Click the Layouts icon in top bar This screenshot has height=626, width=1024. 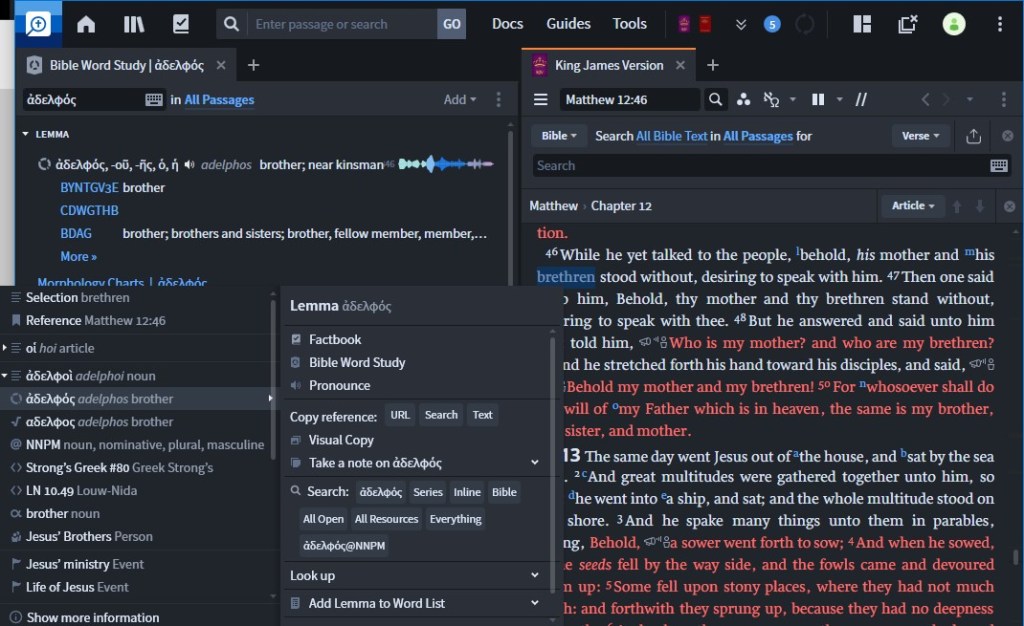tap(861, 24)
